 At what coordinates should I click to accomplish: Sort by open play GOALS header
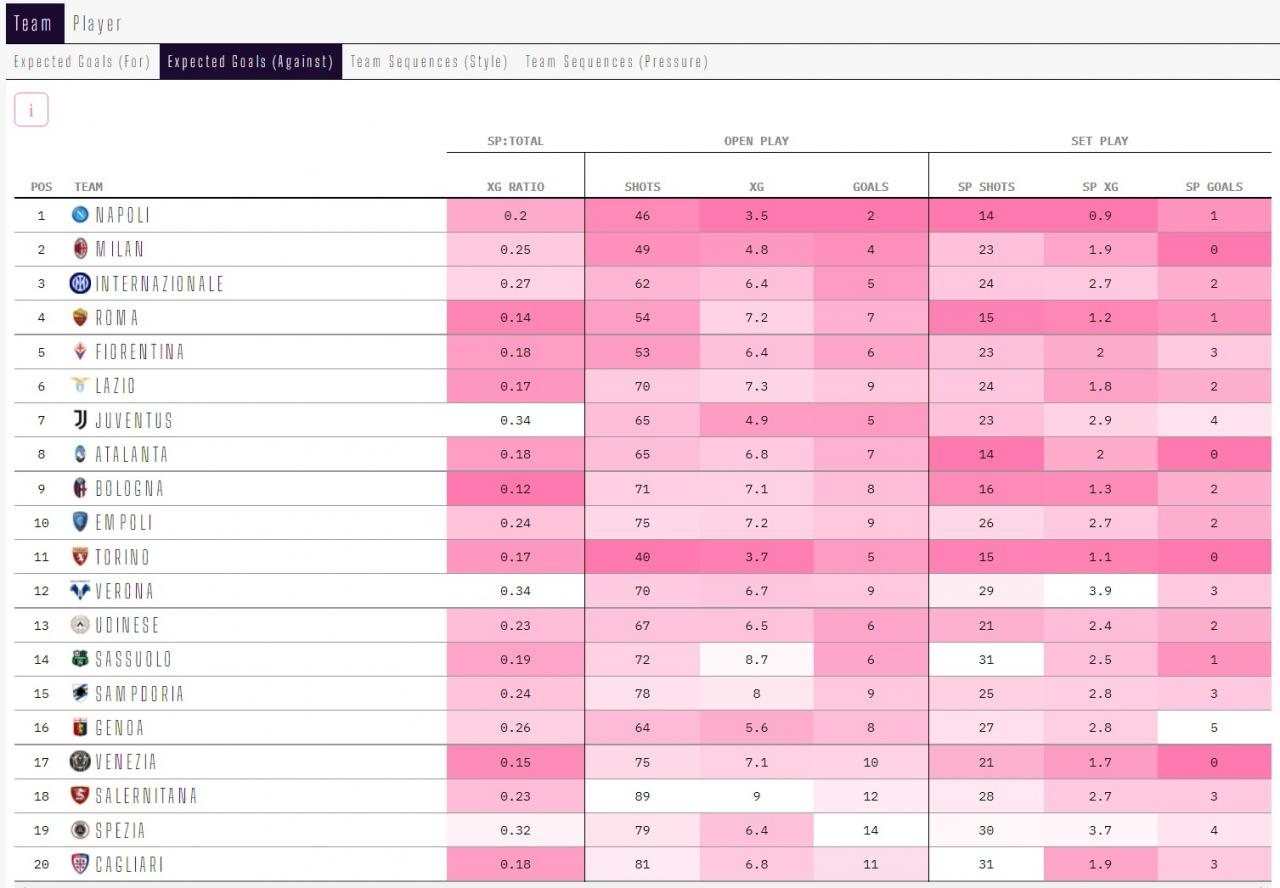tap(870, 187)
